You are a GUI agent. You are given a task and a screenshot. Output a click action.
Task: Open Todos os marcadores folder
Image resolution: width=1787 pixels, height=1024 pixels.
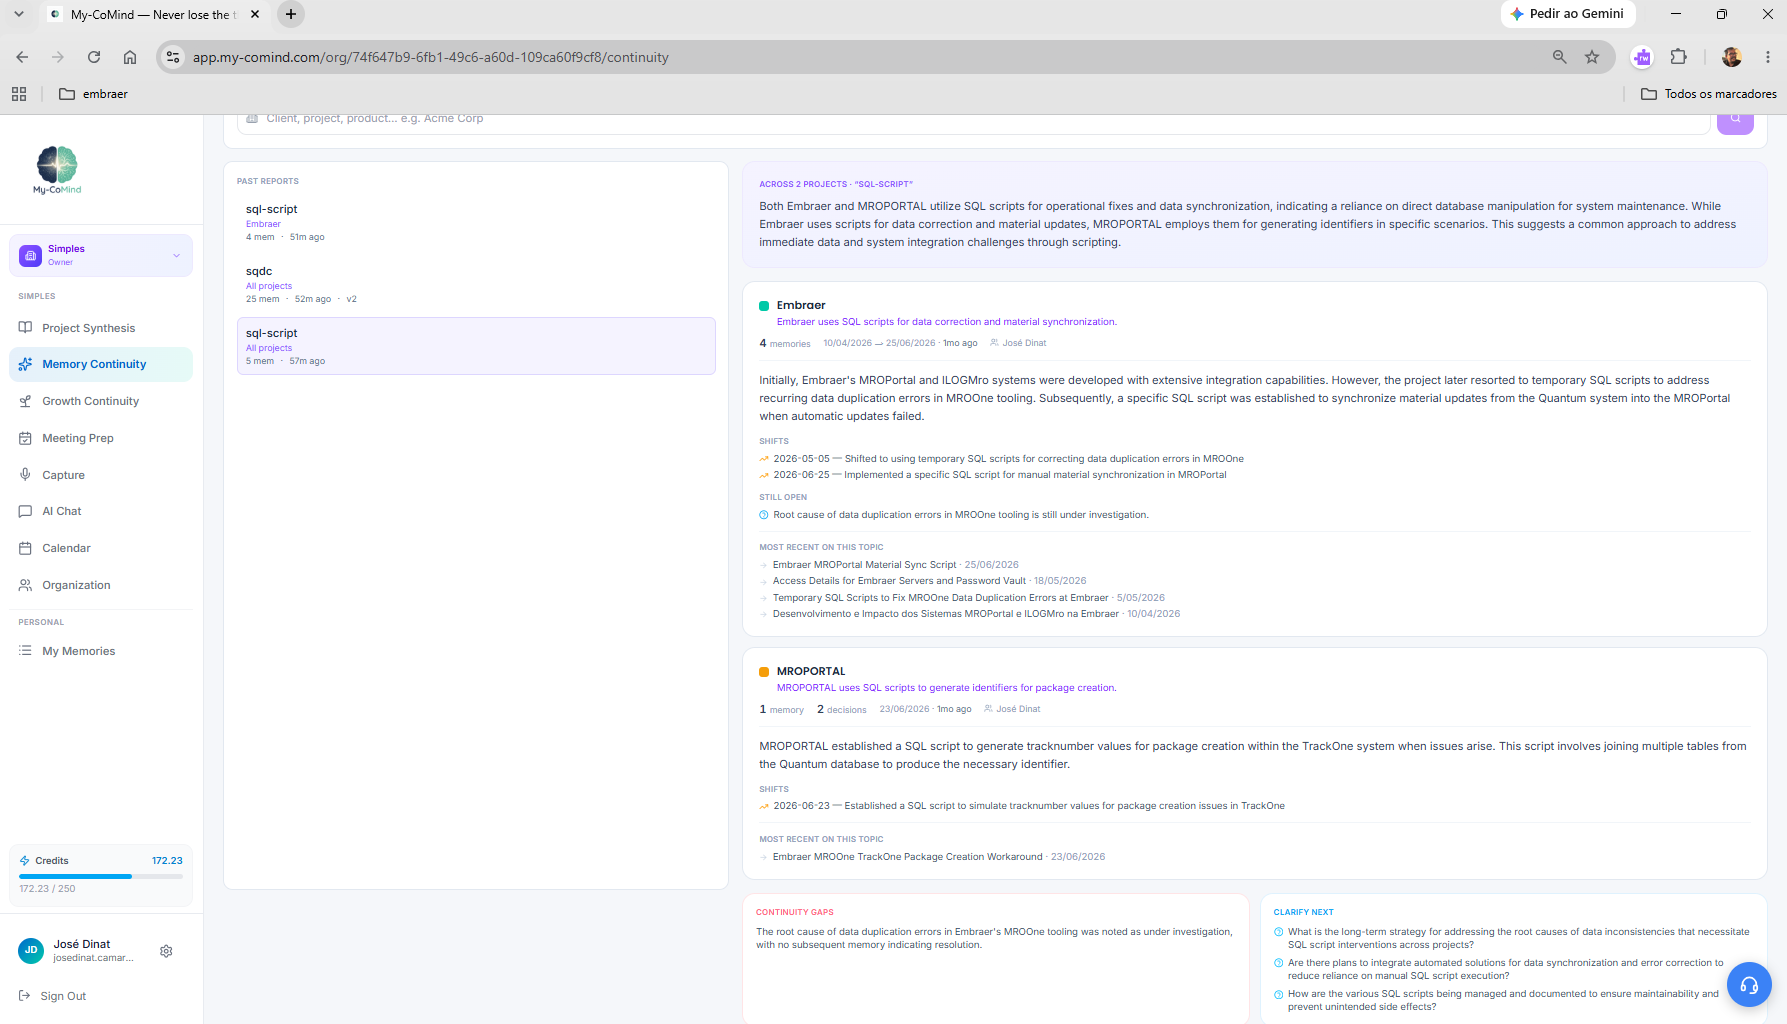[x=1709, y=94]
